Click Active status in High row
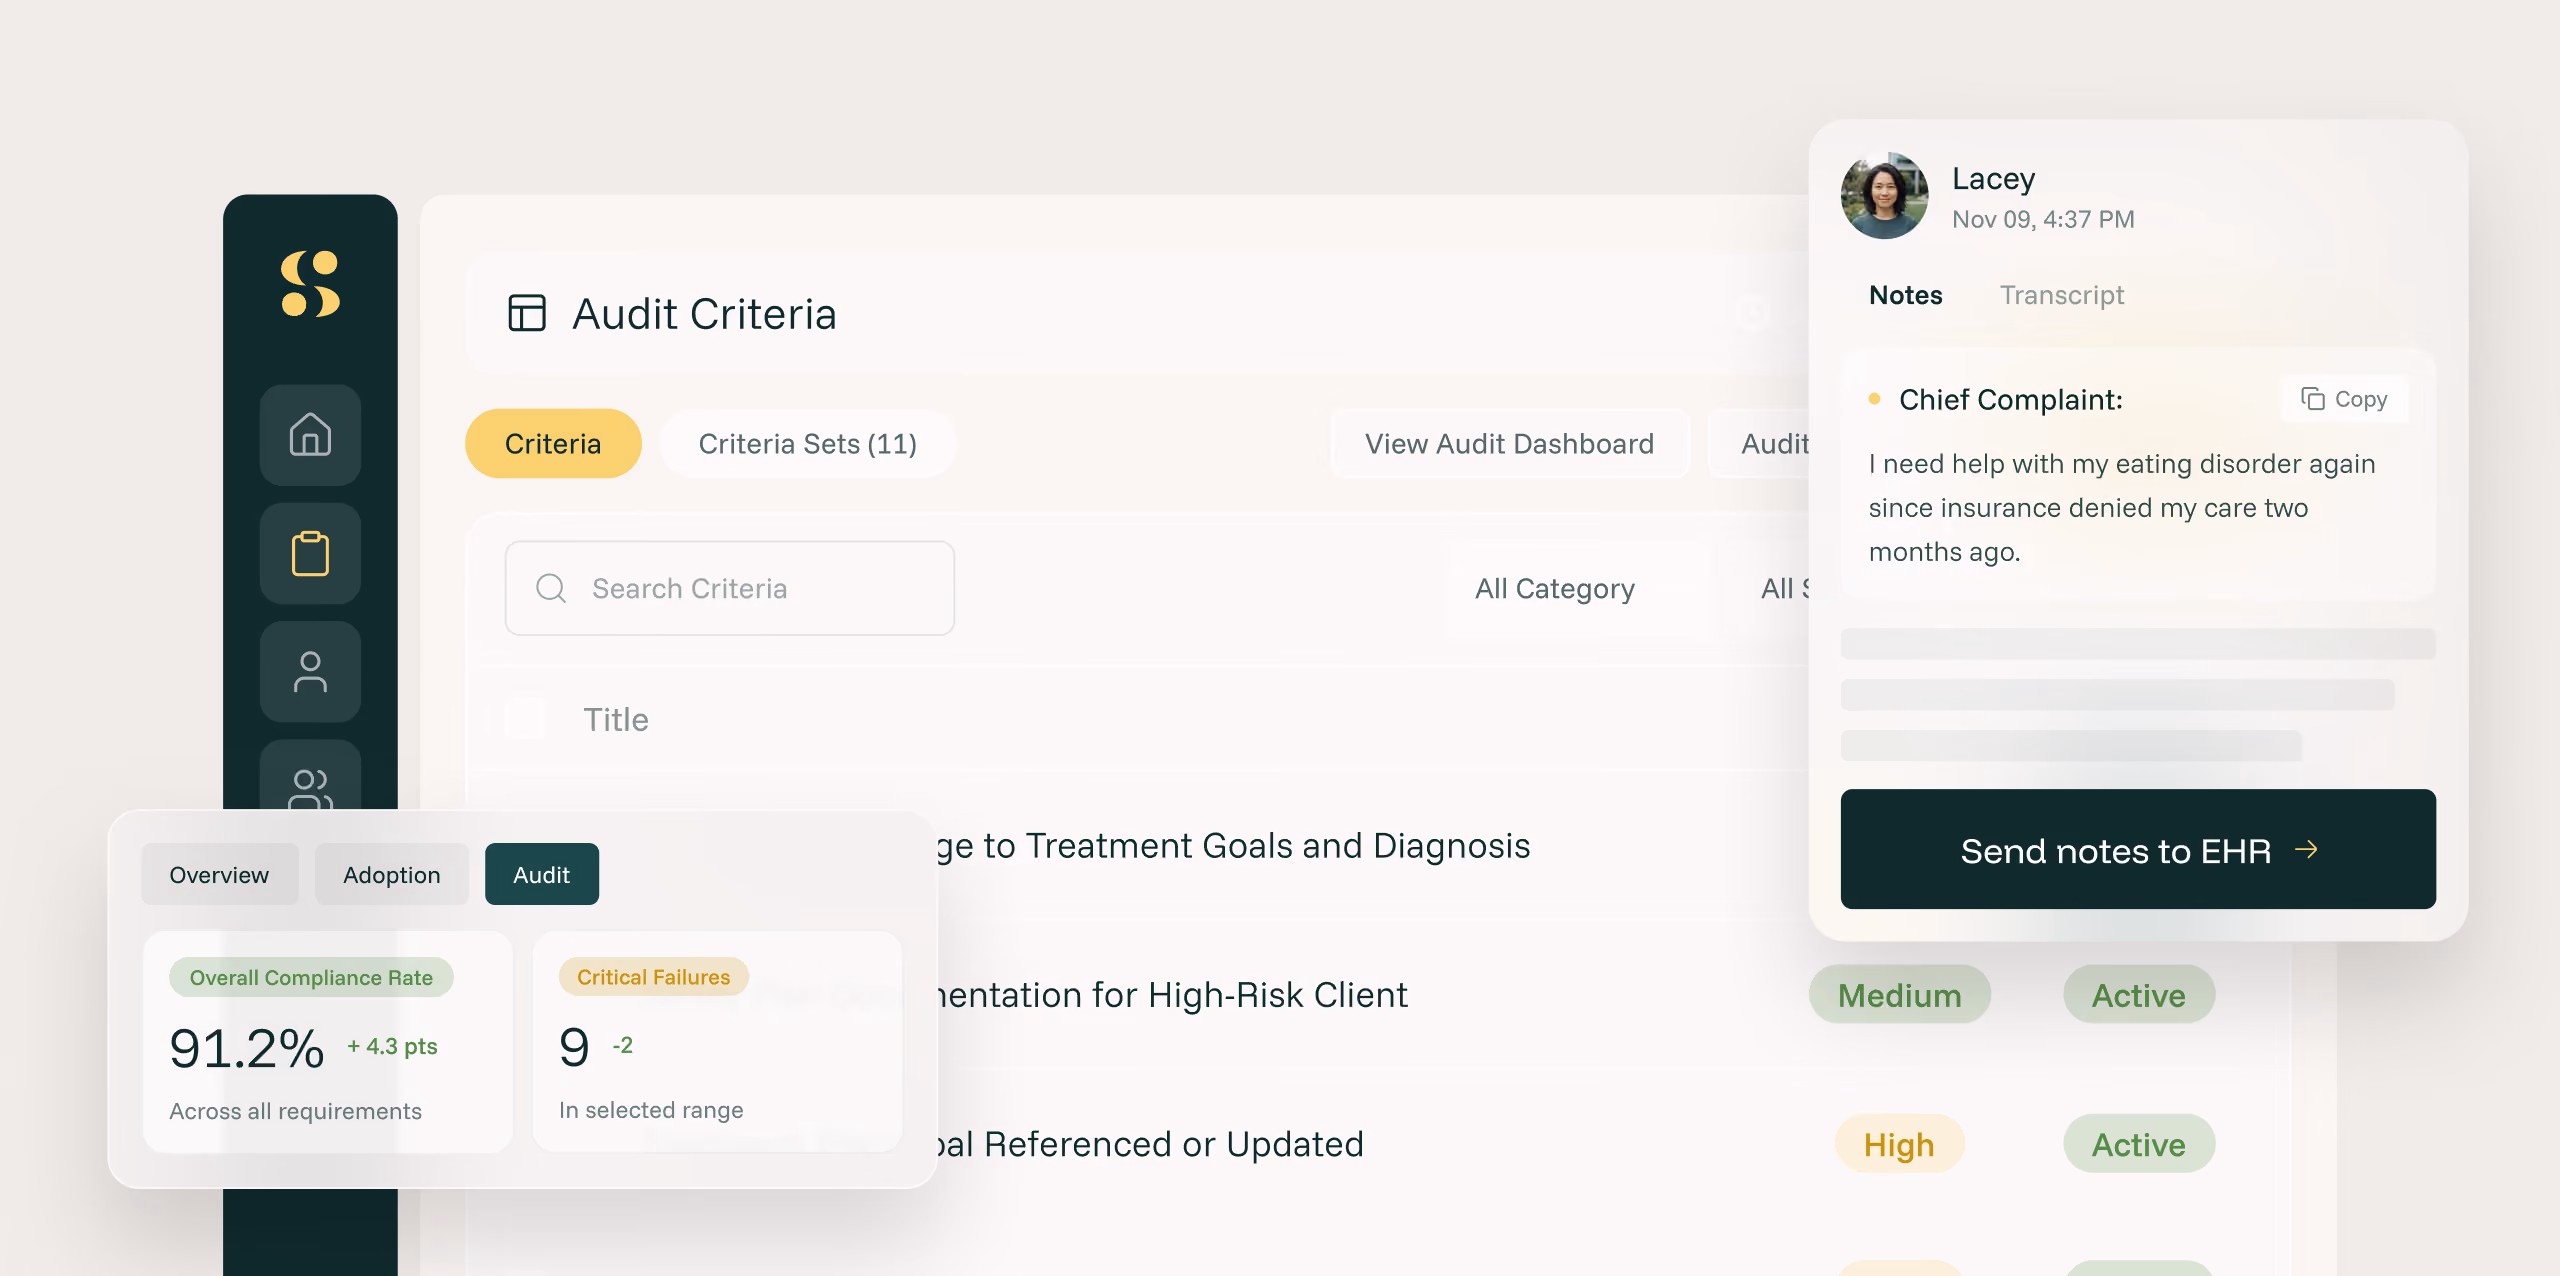This screenshot has height=1276, width=2560. click(x=2139, y=1144)
